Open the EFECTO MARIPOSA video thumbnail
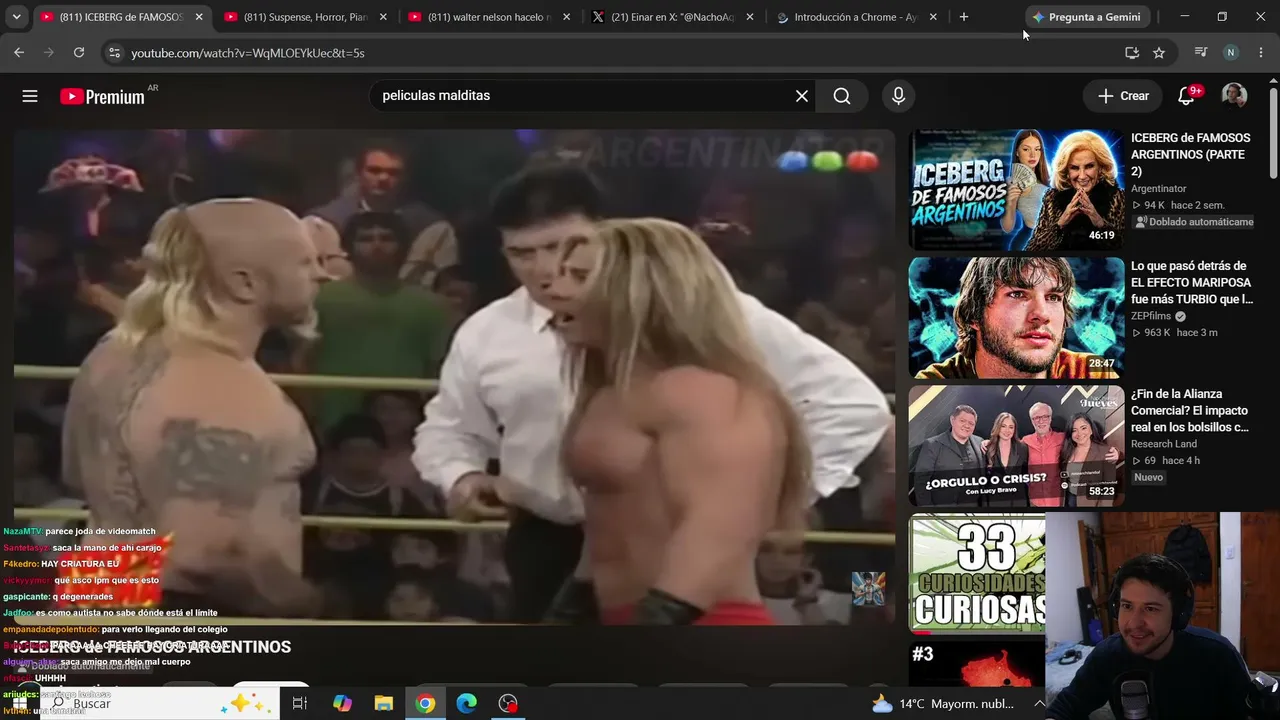Screen dimensions: 1280x720 (1016, 318)
